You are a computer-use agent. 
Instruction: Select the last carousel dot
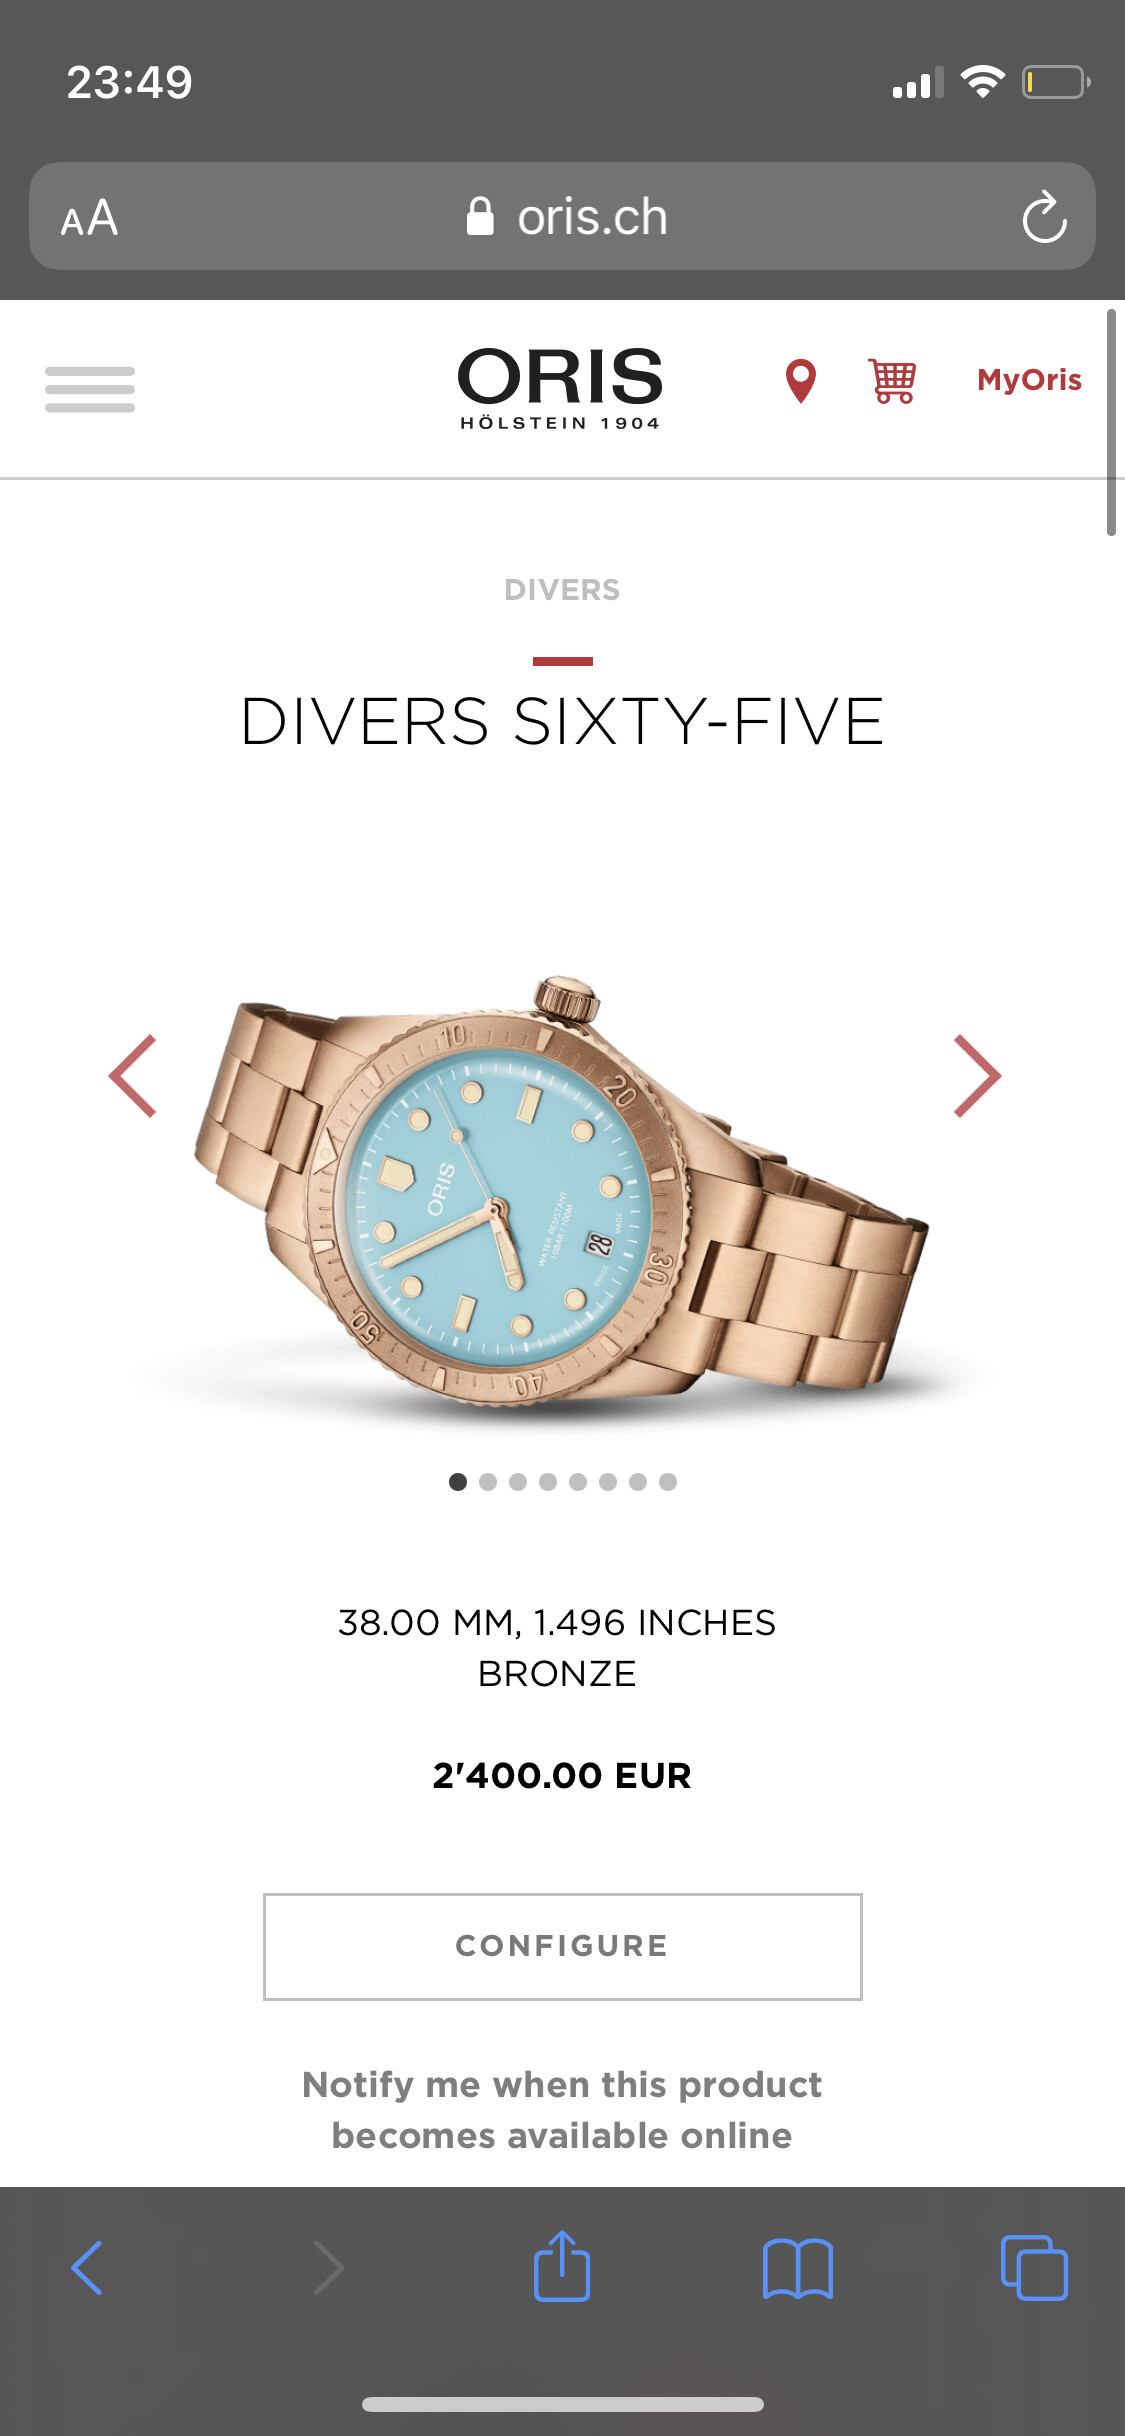(668, 1482)
